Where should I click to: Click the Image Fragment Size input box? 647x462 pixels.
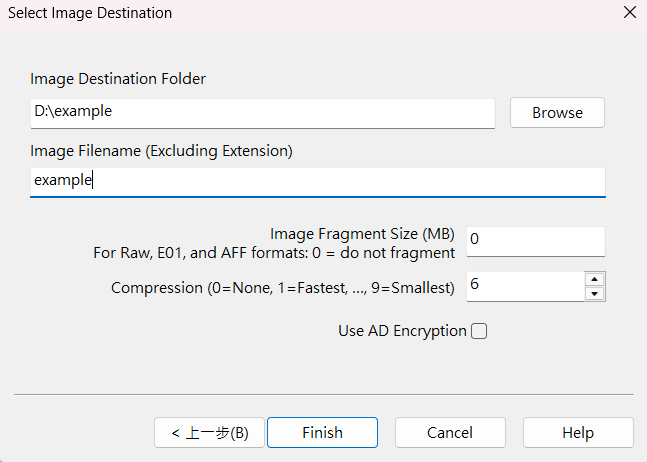click(x=535, y=241)
